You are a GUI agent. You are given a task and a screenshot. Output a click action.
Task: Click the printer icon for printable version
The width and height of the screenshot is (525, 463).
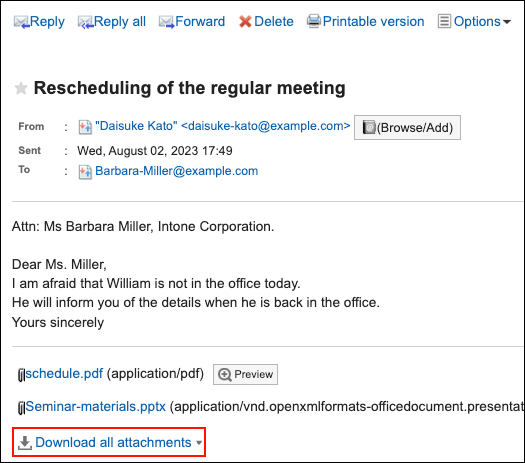tap(314, 21)
